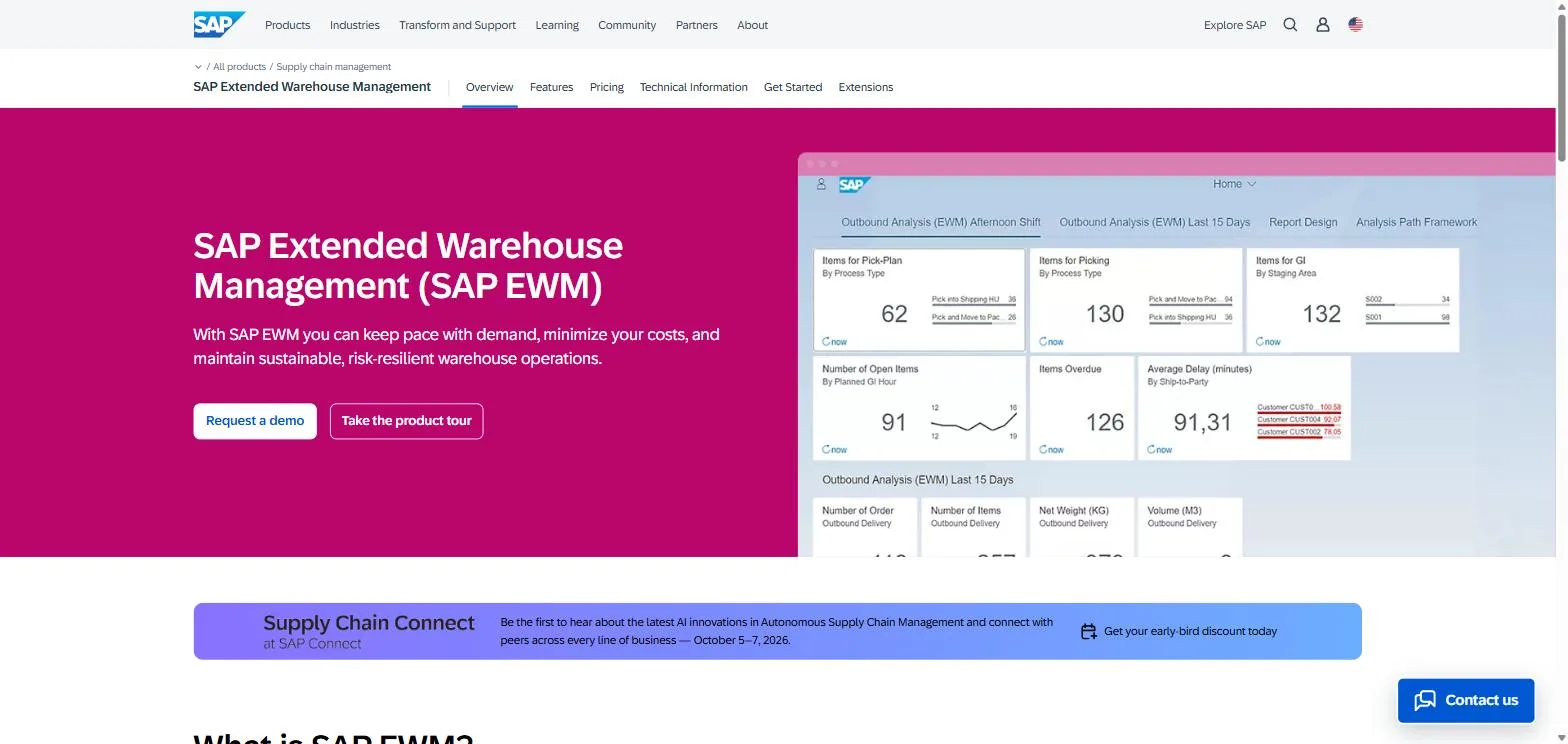
Task: Click Explore SAP link
Action: [1235, 25]
